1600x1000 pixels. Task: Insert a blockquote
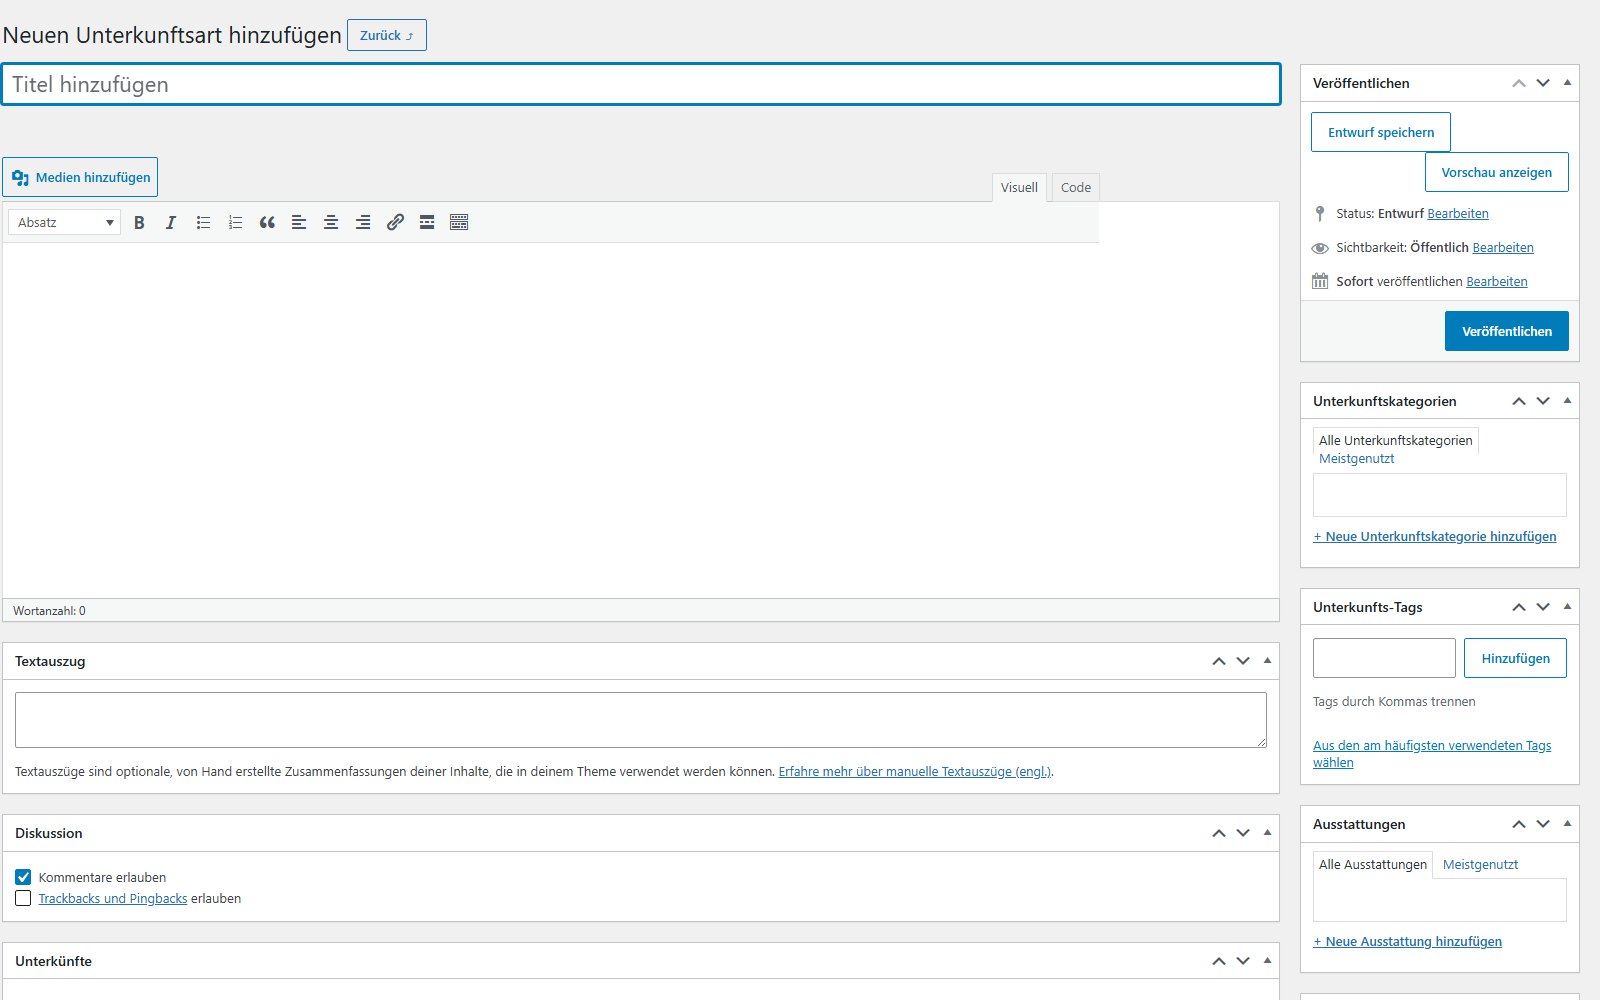[267, 222]
